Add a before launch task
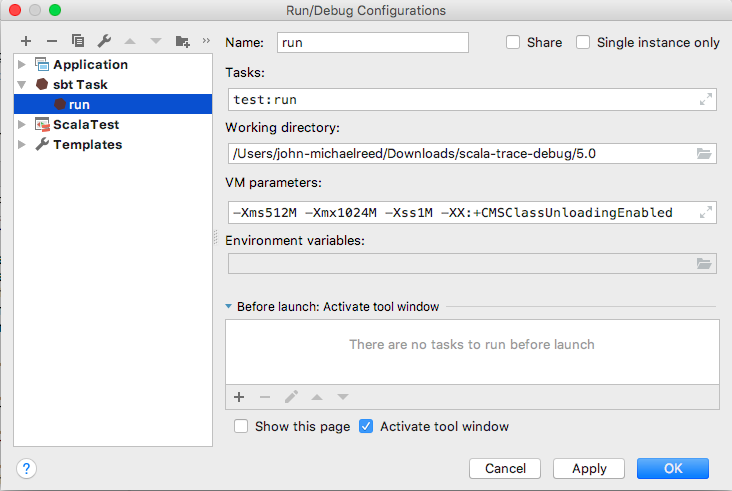The width and height of the screenshot is (732, 491). (239, 397)
